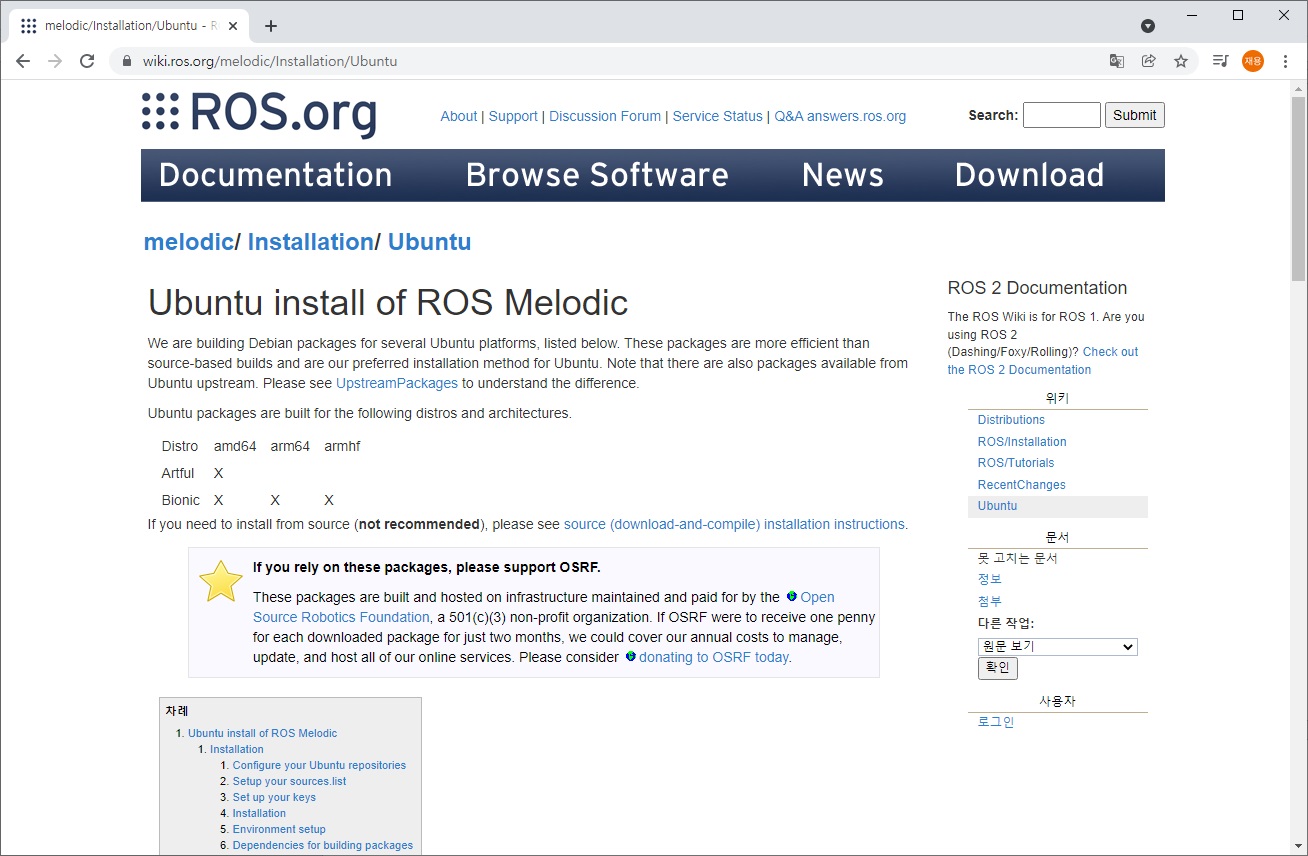Open the translate page icon
Screen dimensions: 1308x856
(x=1117, y=61)
